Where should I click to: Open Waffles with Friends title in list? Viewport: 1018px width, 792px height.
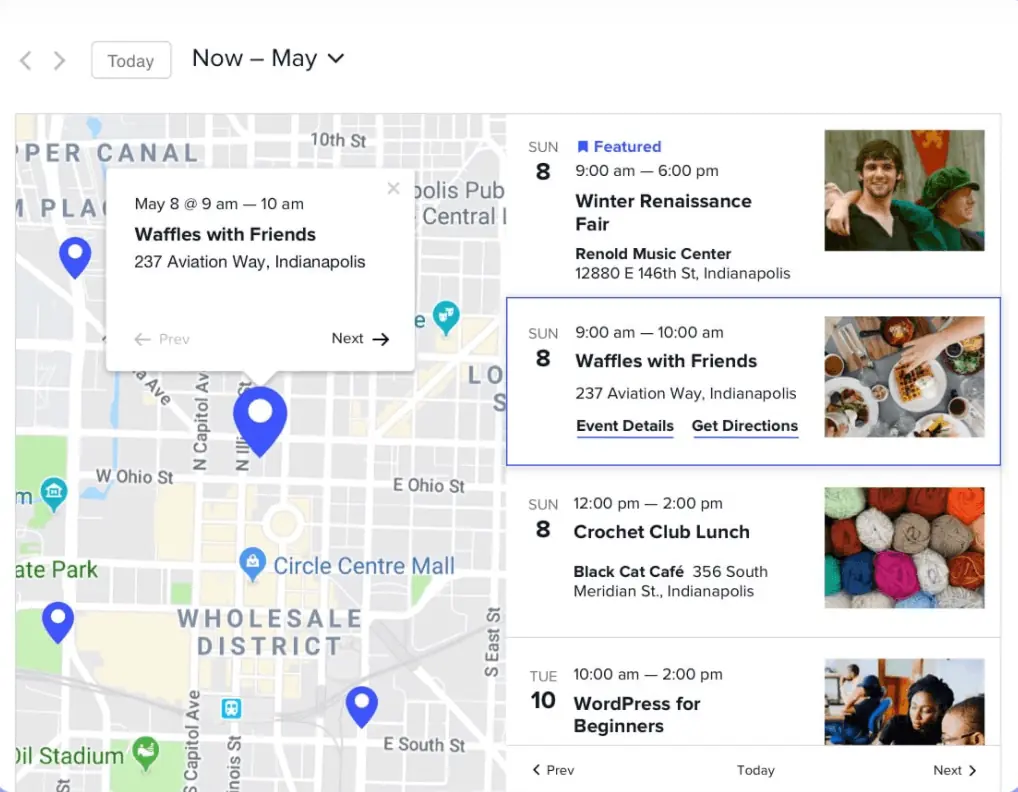[666, 361]
